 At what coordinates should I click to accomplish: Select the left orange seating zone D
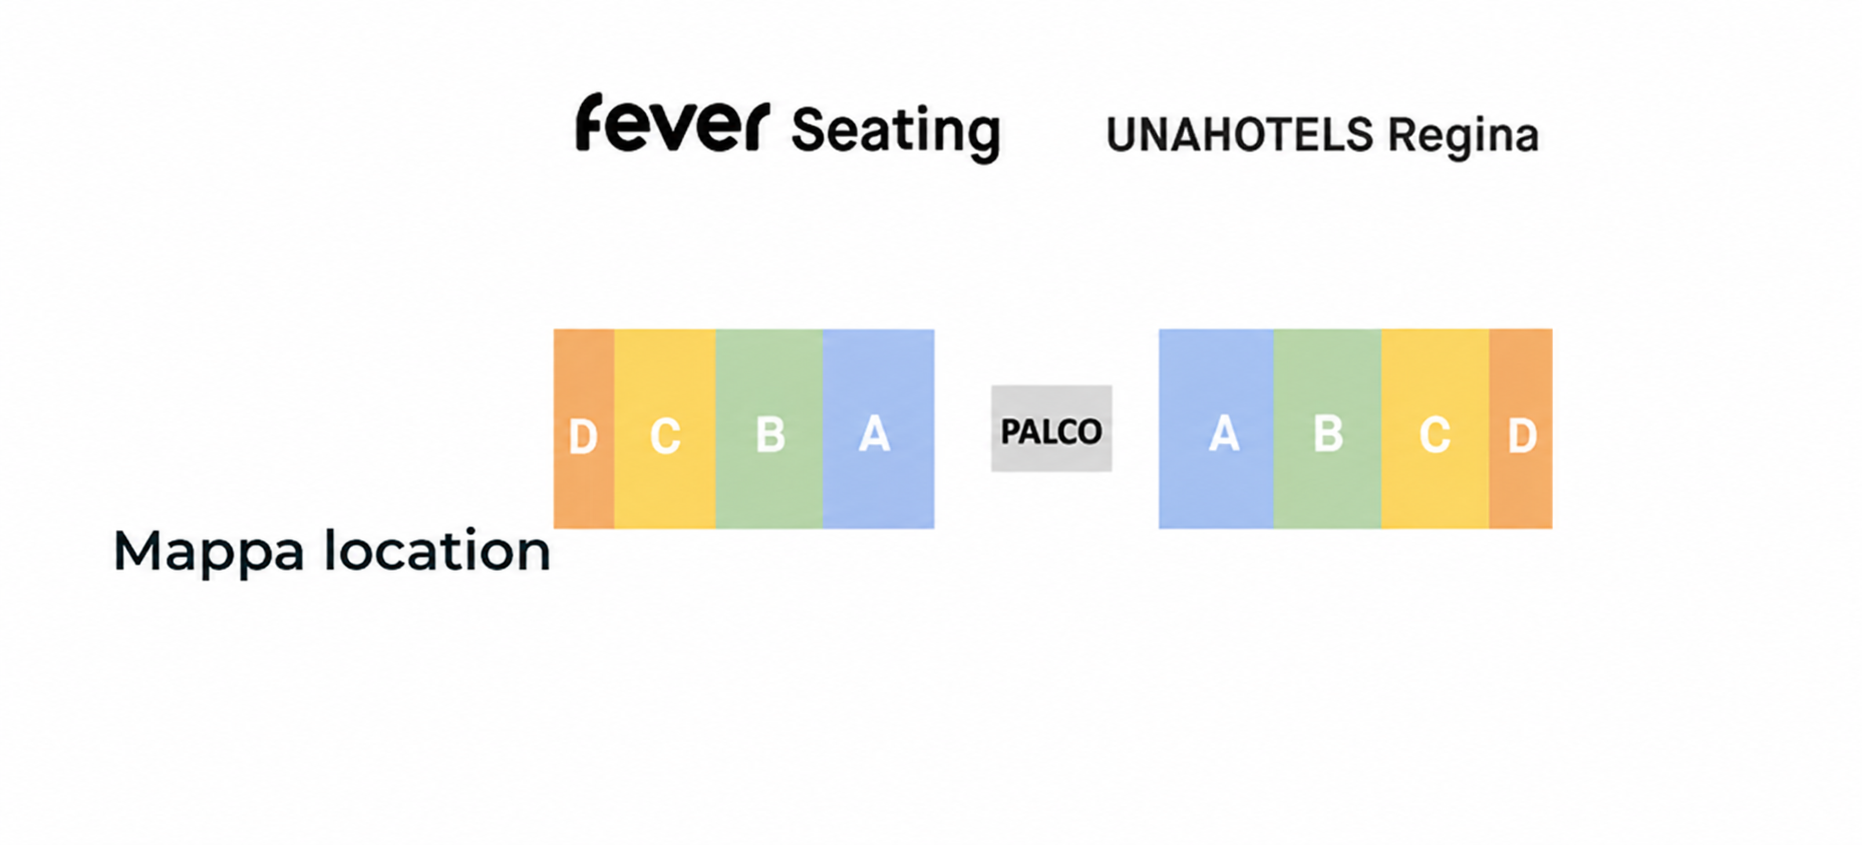click(x=584, y=428)
